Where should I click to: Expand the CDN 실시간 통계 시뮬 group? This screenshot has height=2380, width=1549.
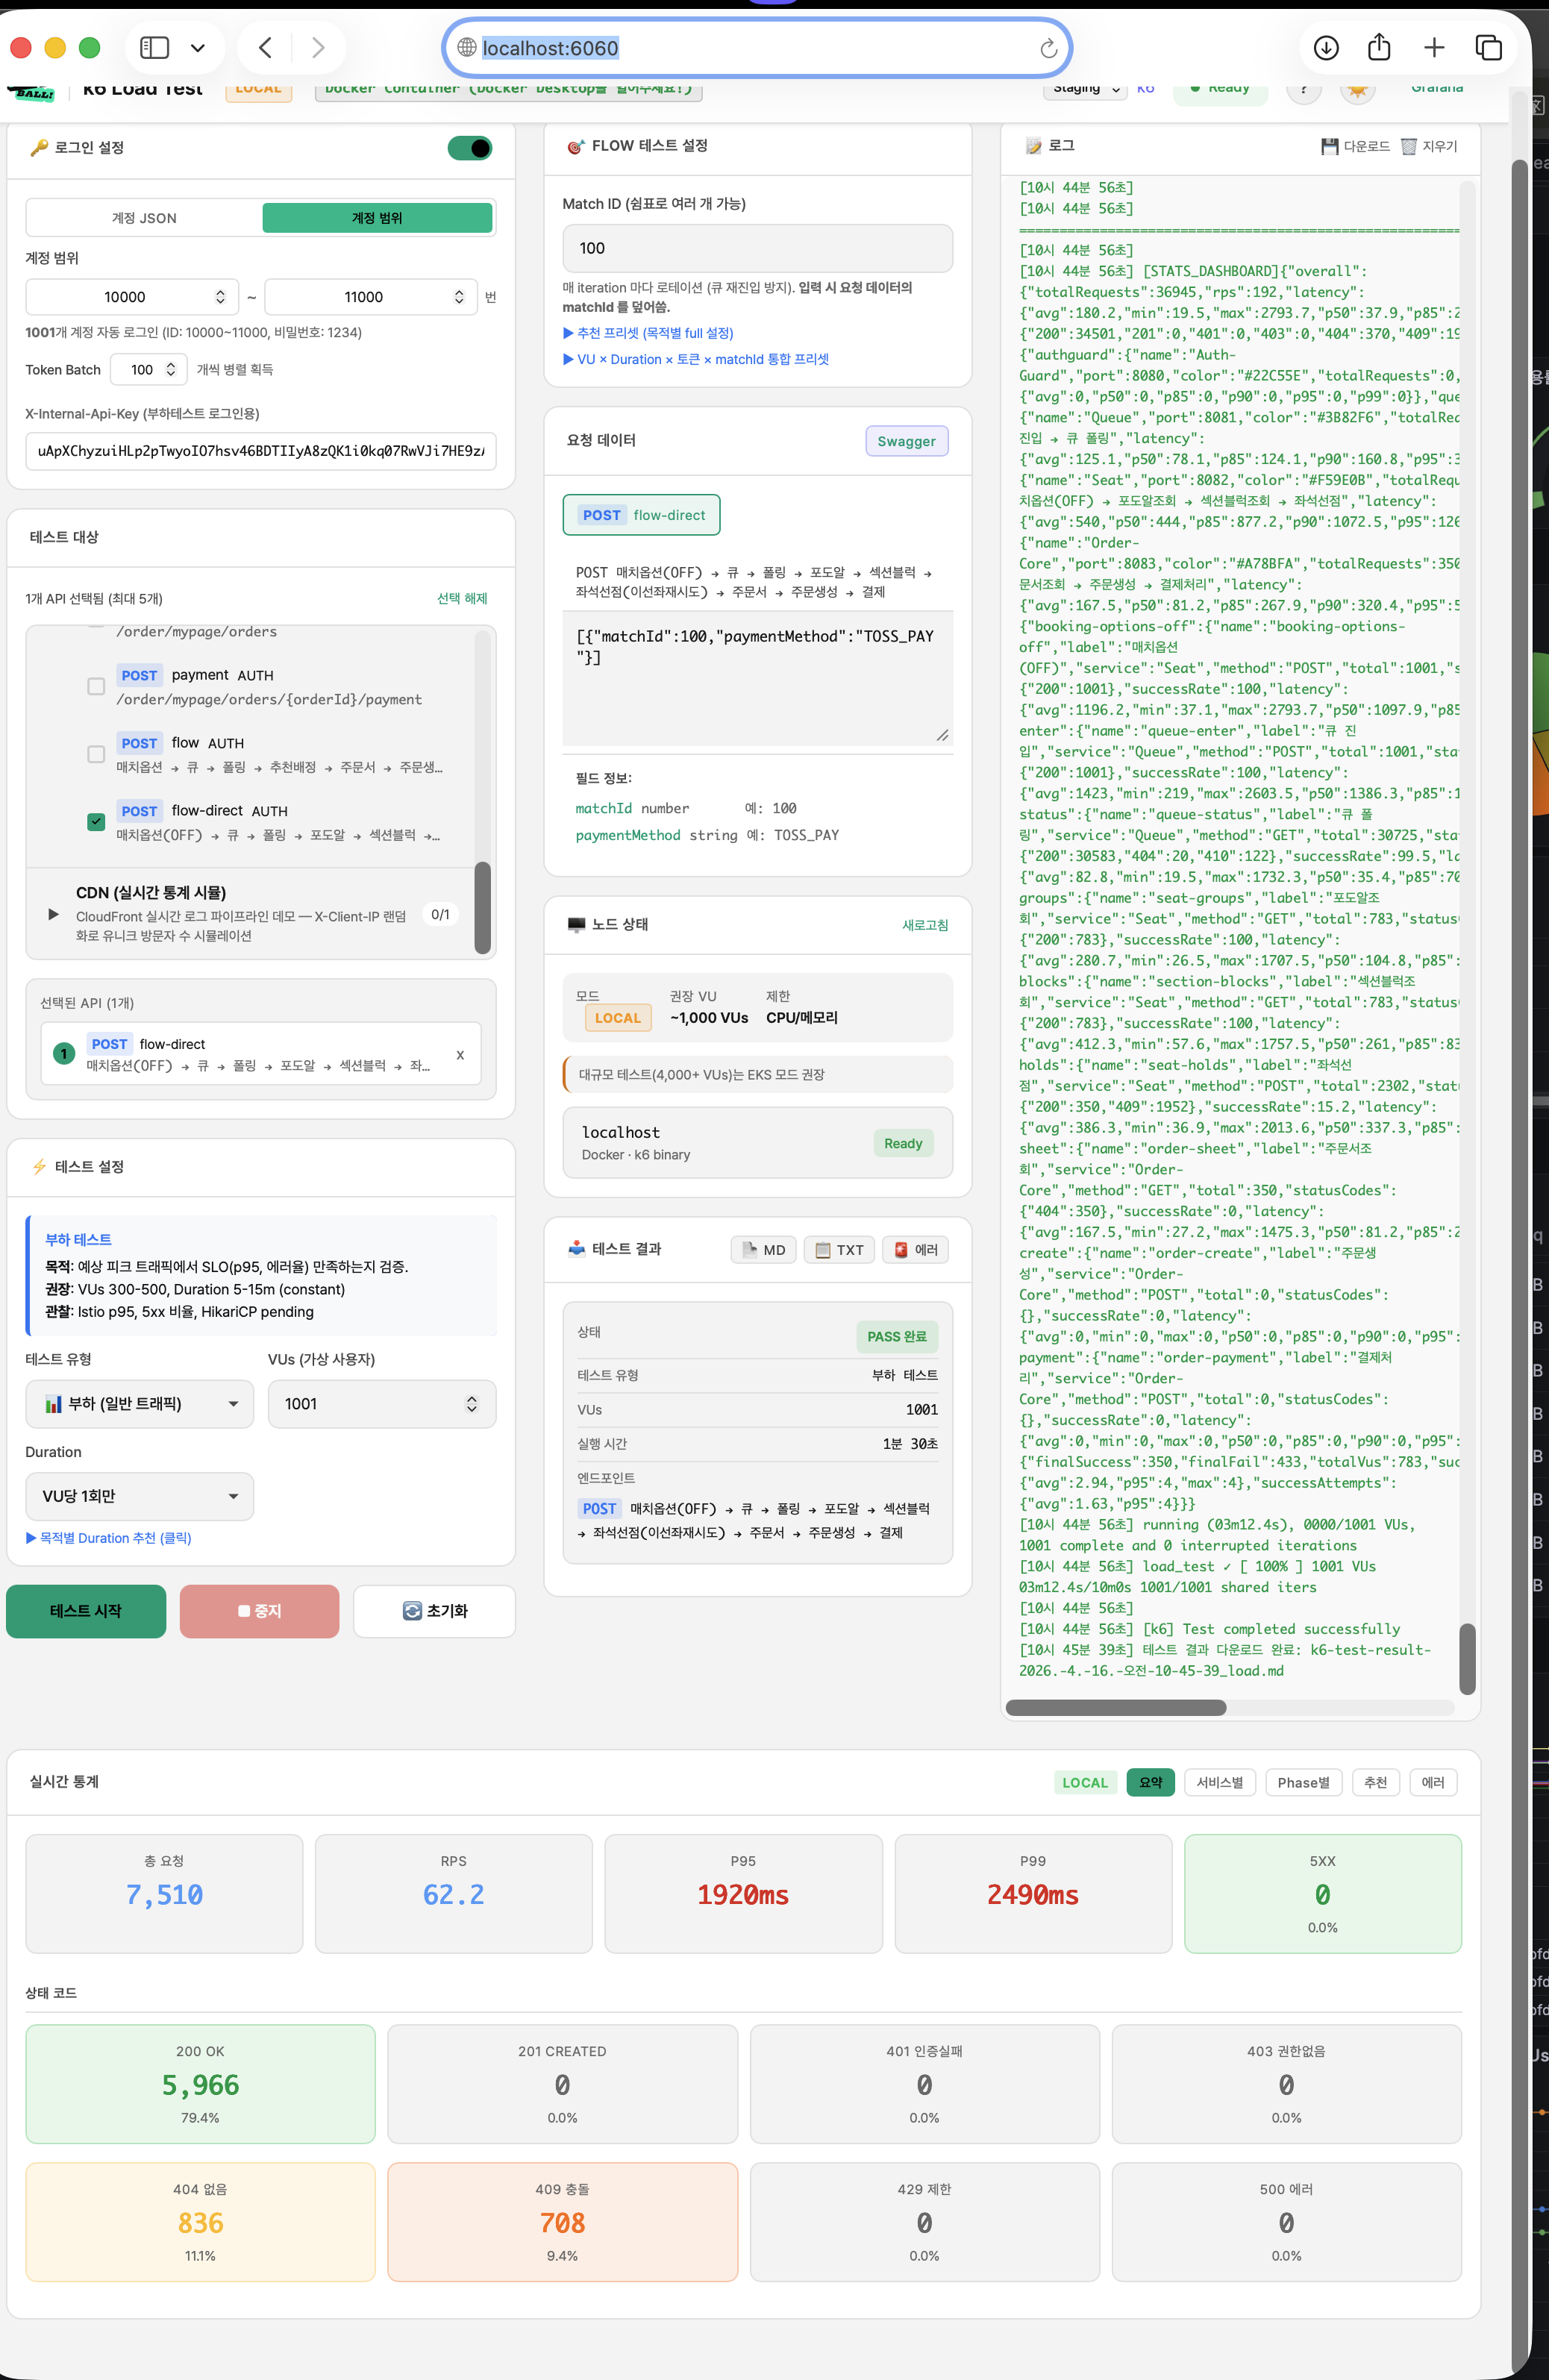[x=53, y=914]
